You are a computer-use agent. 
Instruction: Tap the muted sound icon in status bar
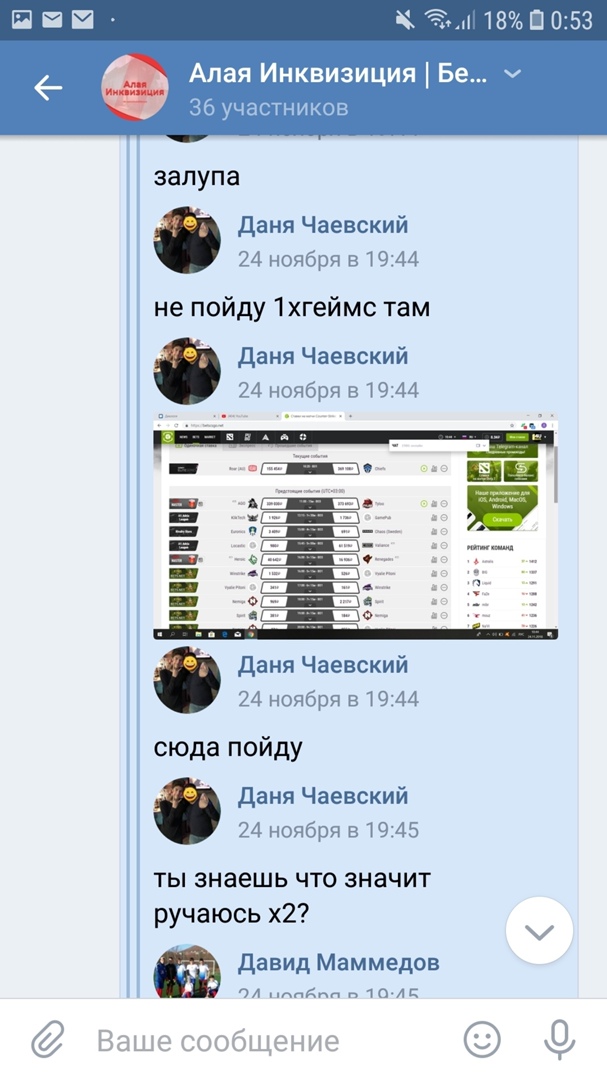click(x=405, y=21)
